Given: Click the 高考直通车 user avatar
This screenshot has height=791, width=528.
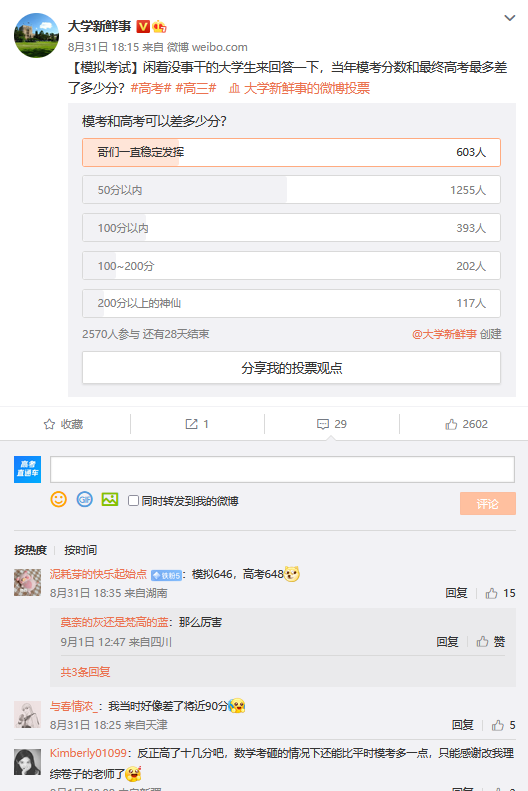Looking at the screenshot, I should (x=27, y=469).
